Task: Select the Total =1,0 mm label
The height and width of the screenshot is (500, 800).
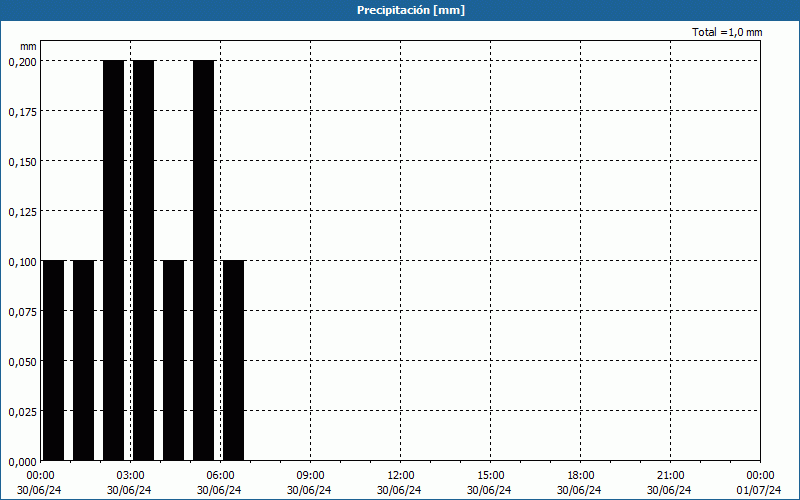Action: 727,32
